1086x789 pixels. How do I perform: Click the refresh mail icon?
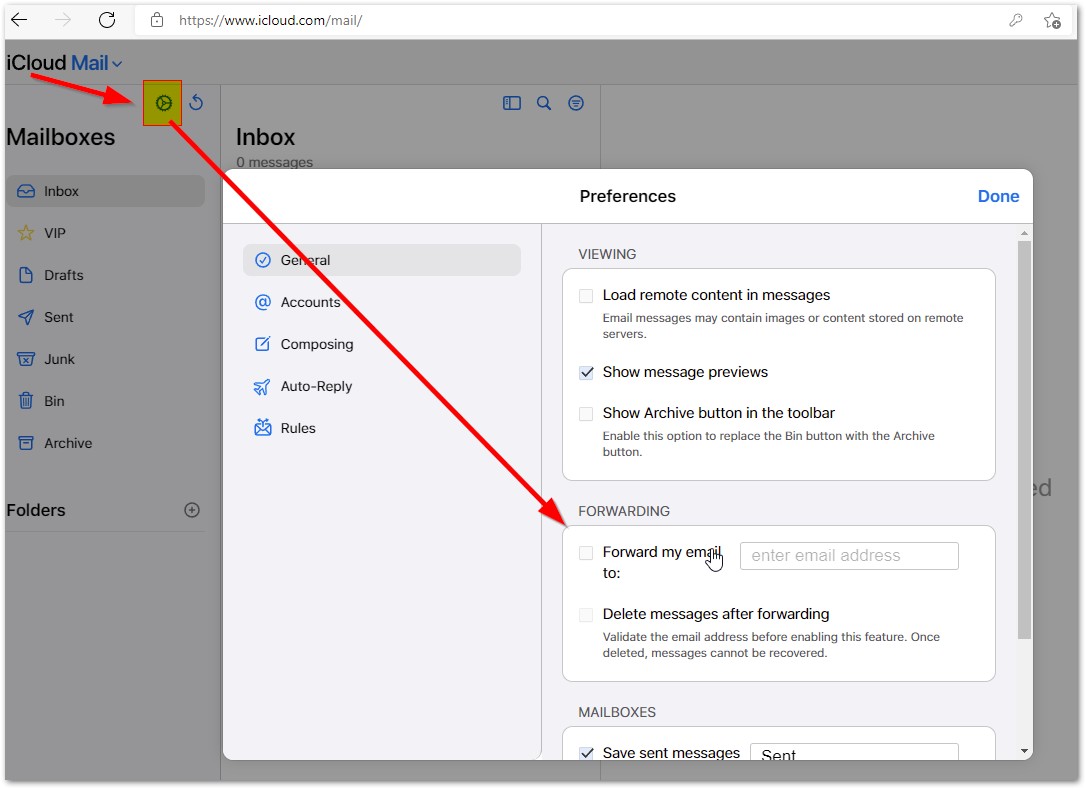(x=196, y=103)
